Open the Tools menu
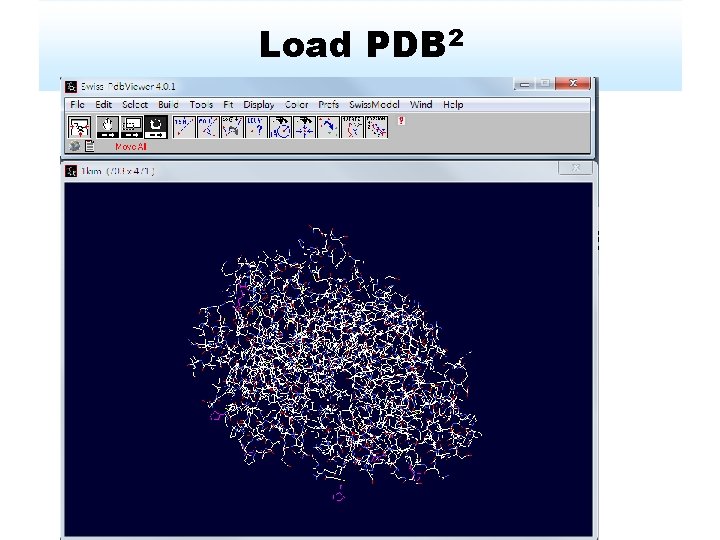The image size is (720, 540). pyautogui.click(x=201, y=105)
